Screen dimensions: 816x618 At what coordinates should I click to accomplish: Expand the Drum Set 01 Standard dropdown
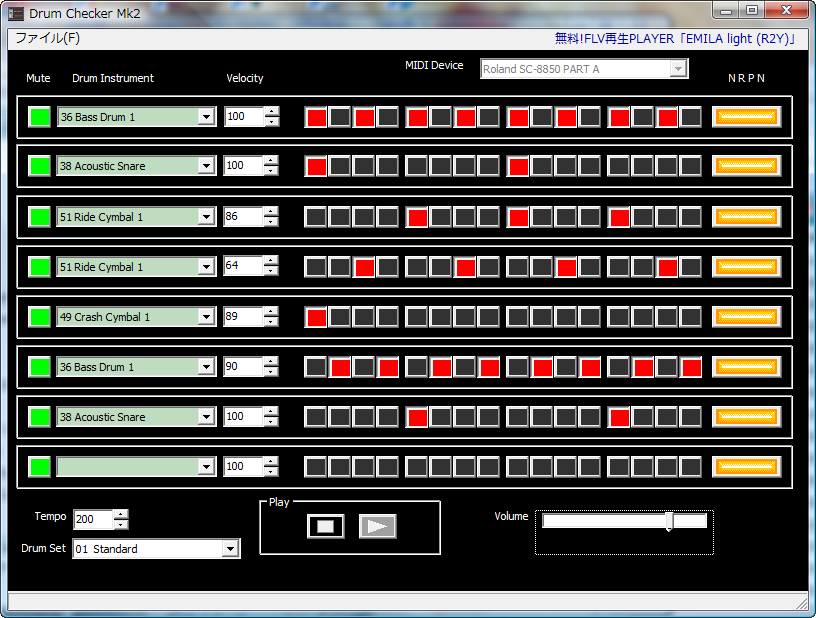pos(230,549)
